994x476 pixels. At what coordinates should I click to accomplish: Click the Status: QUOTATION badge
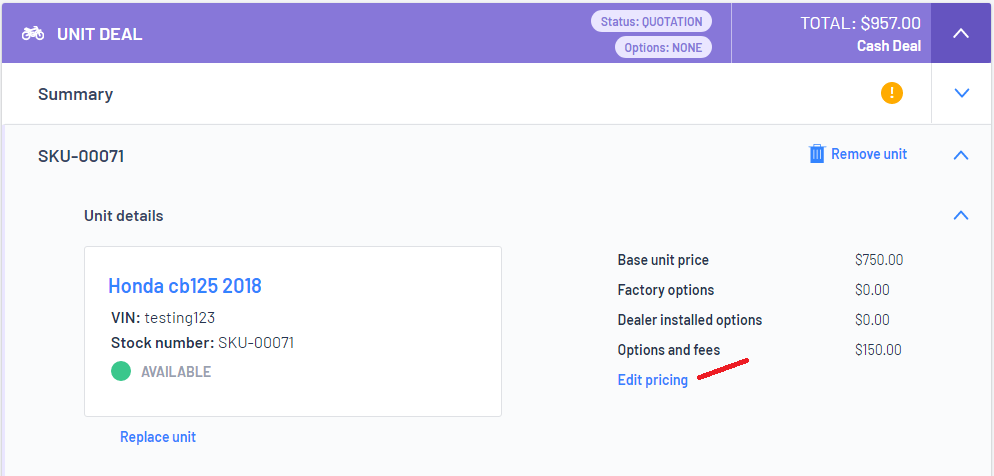point(651,22)
